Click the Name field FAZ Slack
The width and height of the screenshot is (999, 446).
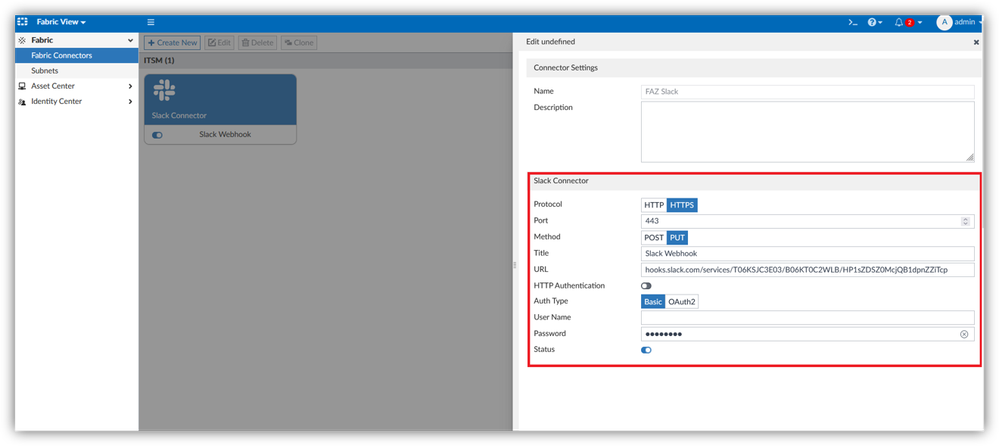click(x=807, y=91)
